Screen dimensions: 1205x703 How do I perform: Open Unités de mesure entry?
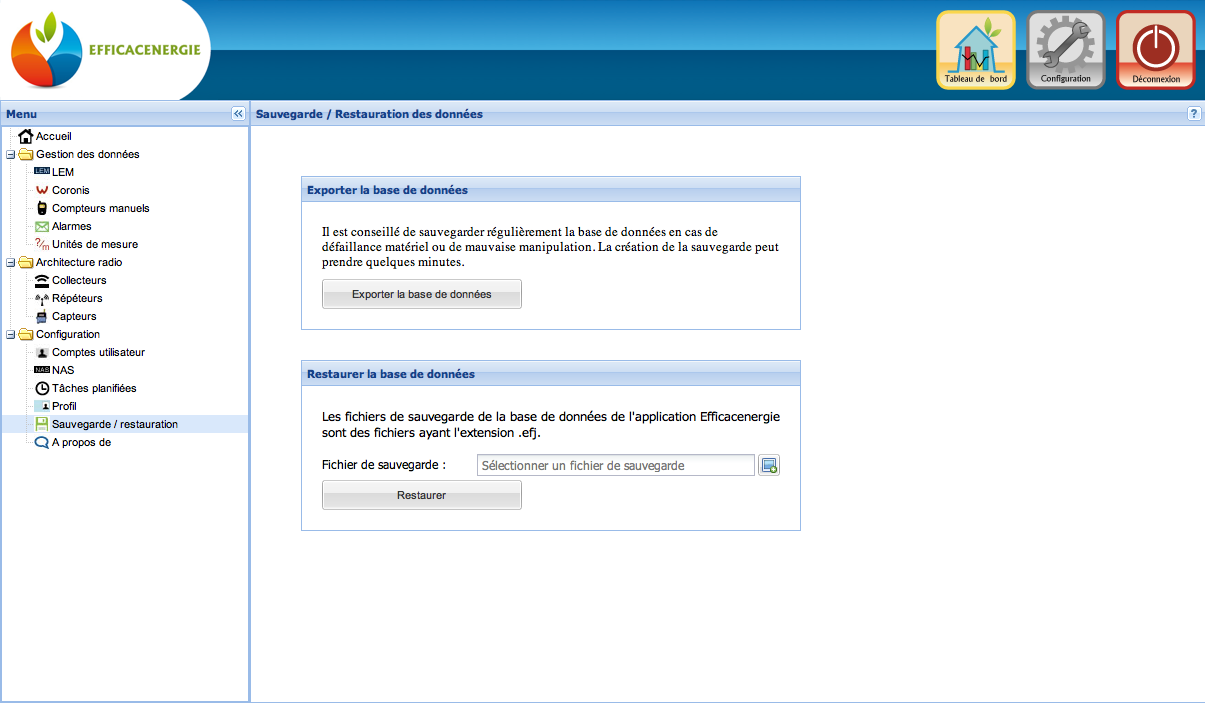coord(95,244)
